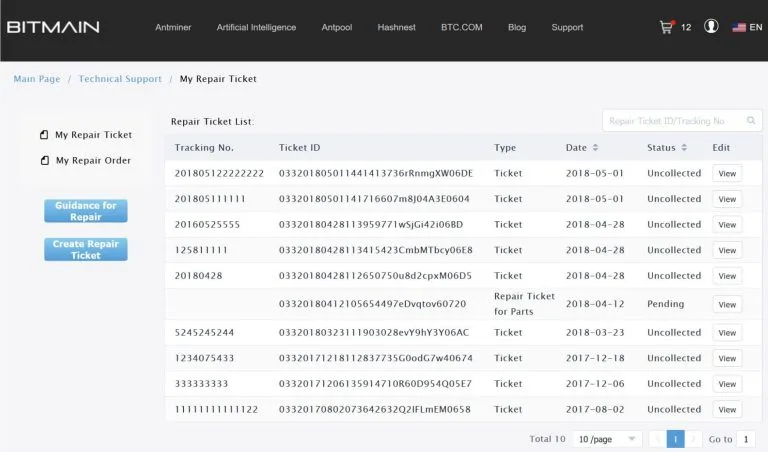The image size is (768, 452).
Task: Click the US flag language icon
Action: coord(739,28)
